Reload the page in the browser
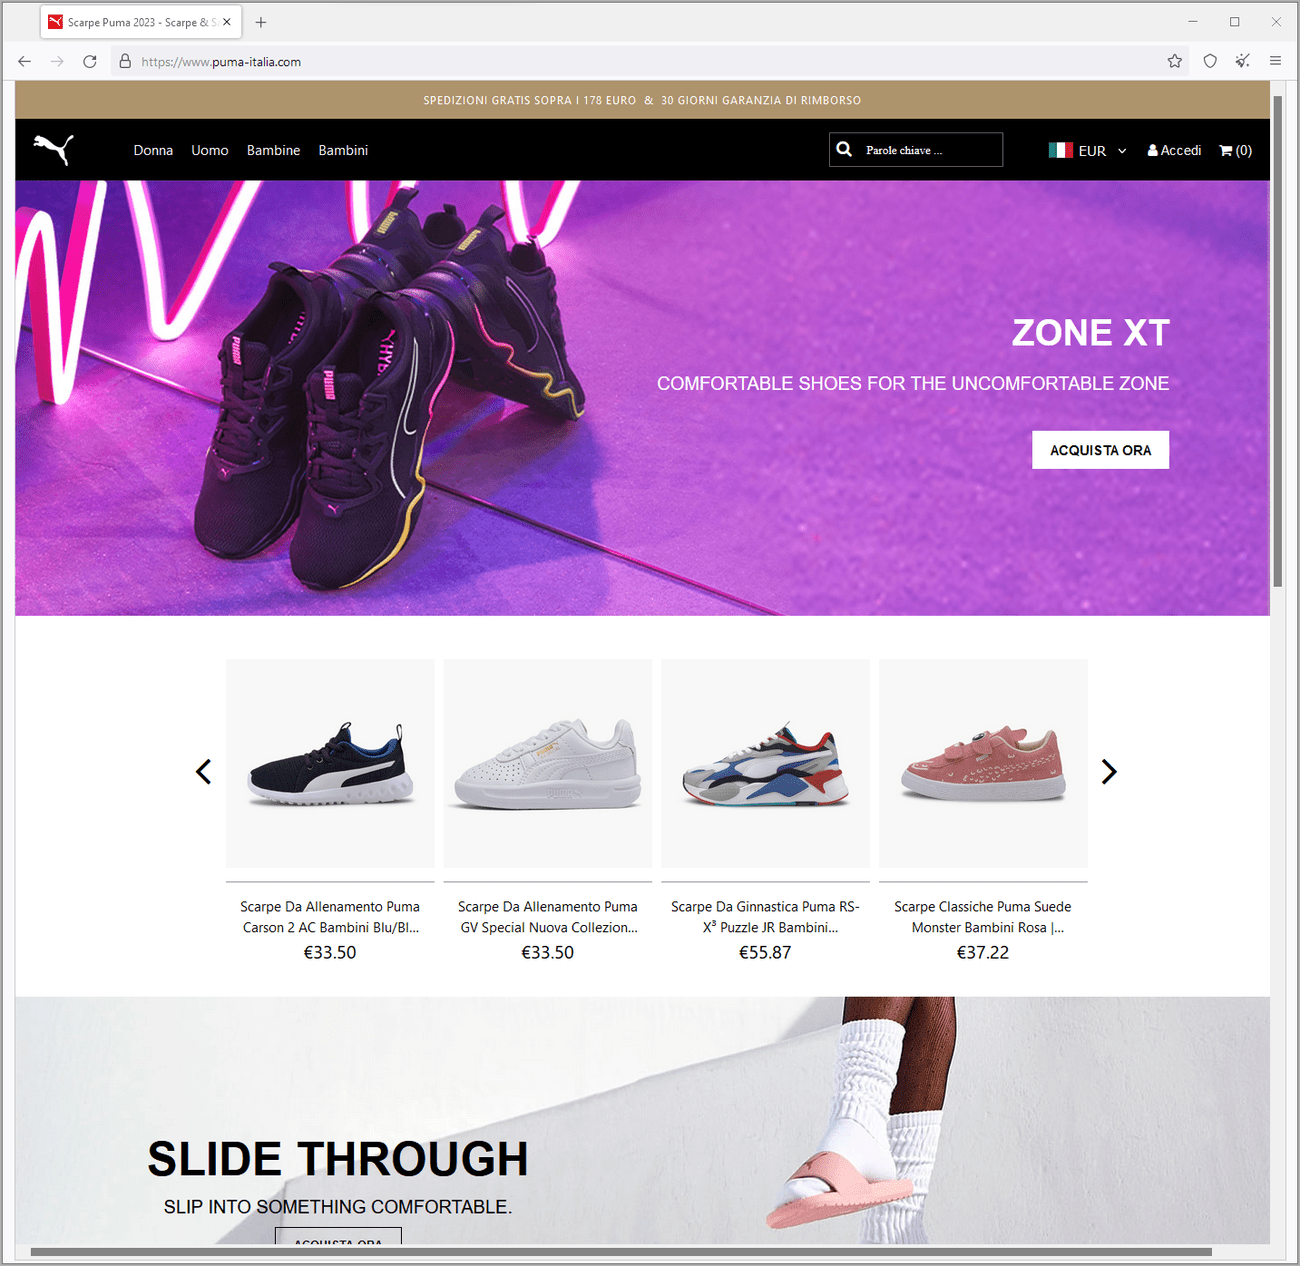The width and height of the screenshot is (1300, 1266). pyautogui.click(x=90, y=61)
